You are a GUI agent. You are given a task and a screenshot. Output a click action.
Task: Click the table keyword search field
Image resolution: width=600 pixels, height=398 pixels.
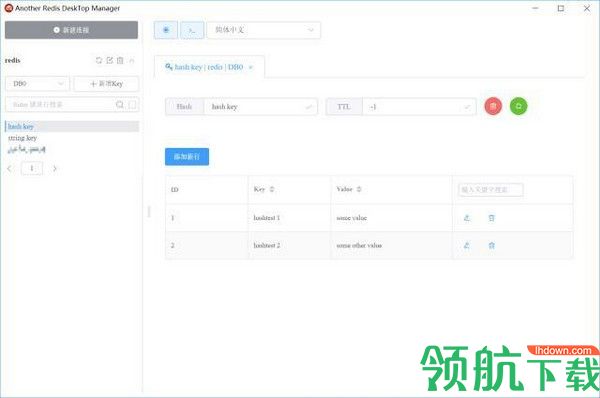tap(491, 189)
